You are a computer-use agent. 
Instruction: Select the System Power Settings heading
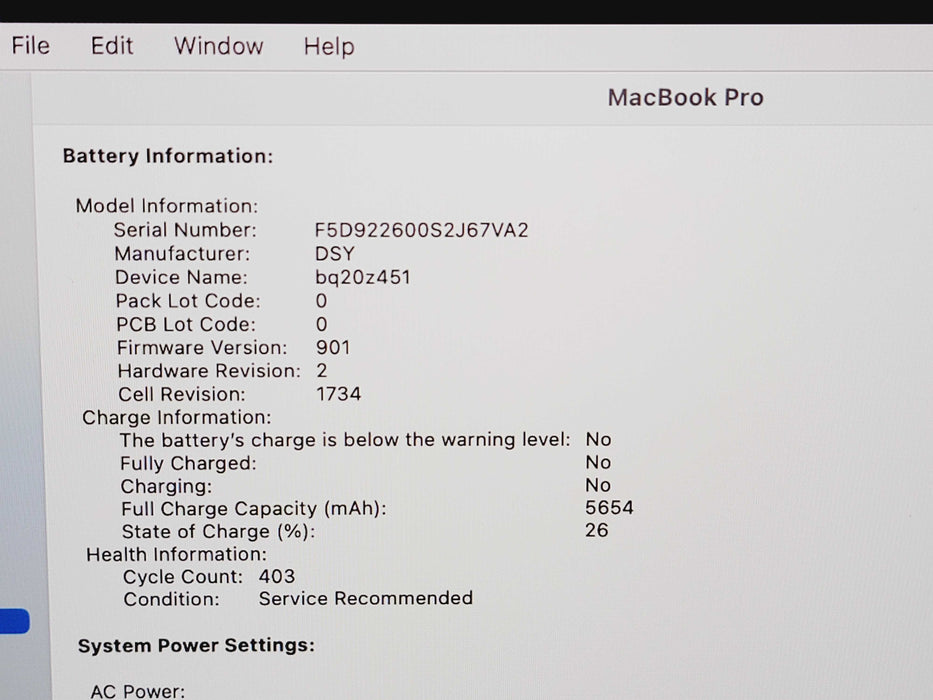coord(196,646)
